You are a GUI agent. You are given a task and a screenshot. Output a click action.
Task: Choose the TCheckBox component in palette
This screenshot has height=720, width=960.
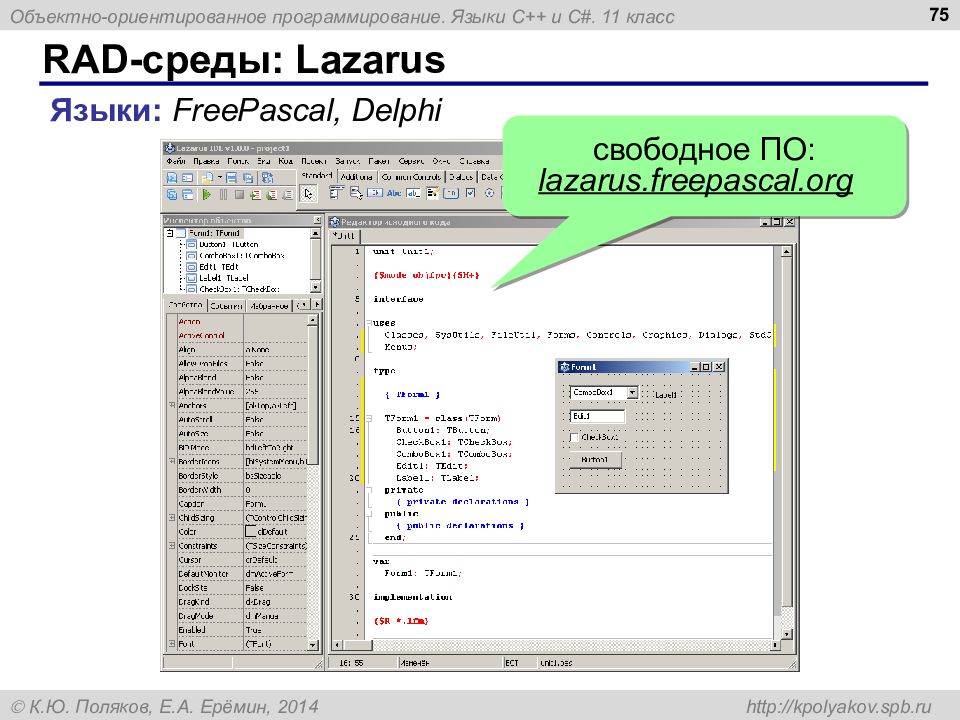pos(470,193)
